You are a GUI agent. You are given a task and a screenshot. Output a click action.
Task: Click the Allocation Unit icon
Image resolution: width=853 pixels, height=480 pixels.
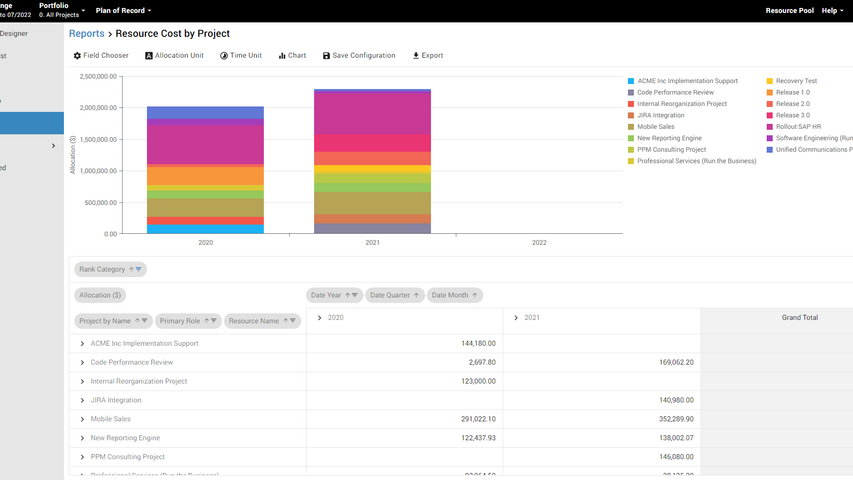click(x=150, y=56)
